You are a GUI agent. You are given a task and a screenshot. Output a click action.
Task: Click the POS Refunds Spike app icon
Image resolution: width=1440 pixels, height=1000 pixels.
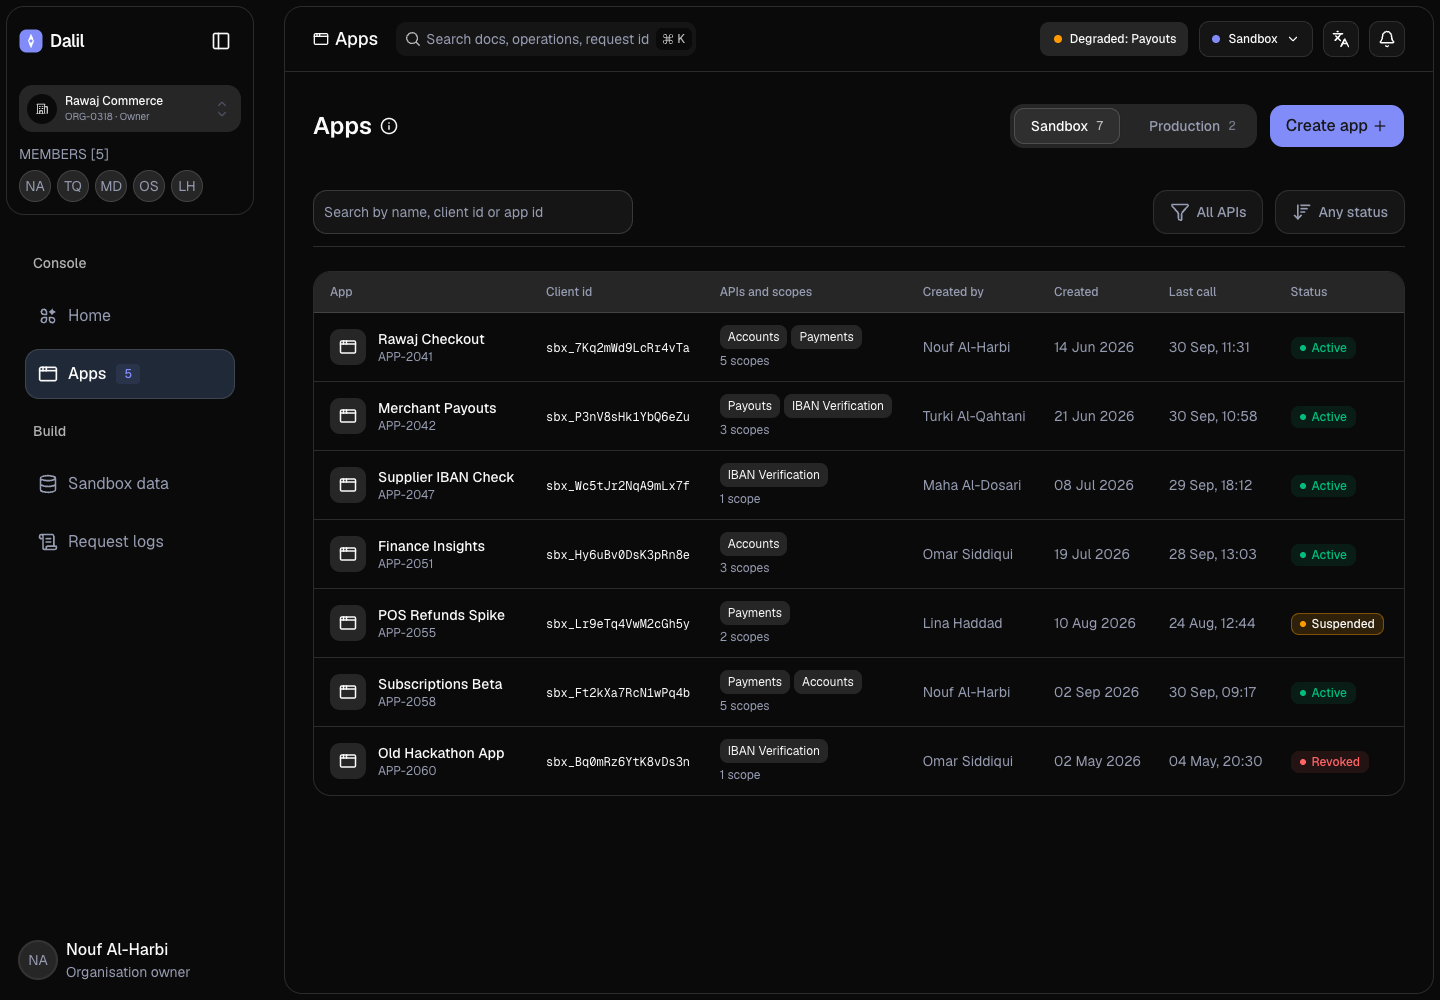[348, 623]
